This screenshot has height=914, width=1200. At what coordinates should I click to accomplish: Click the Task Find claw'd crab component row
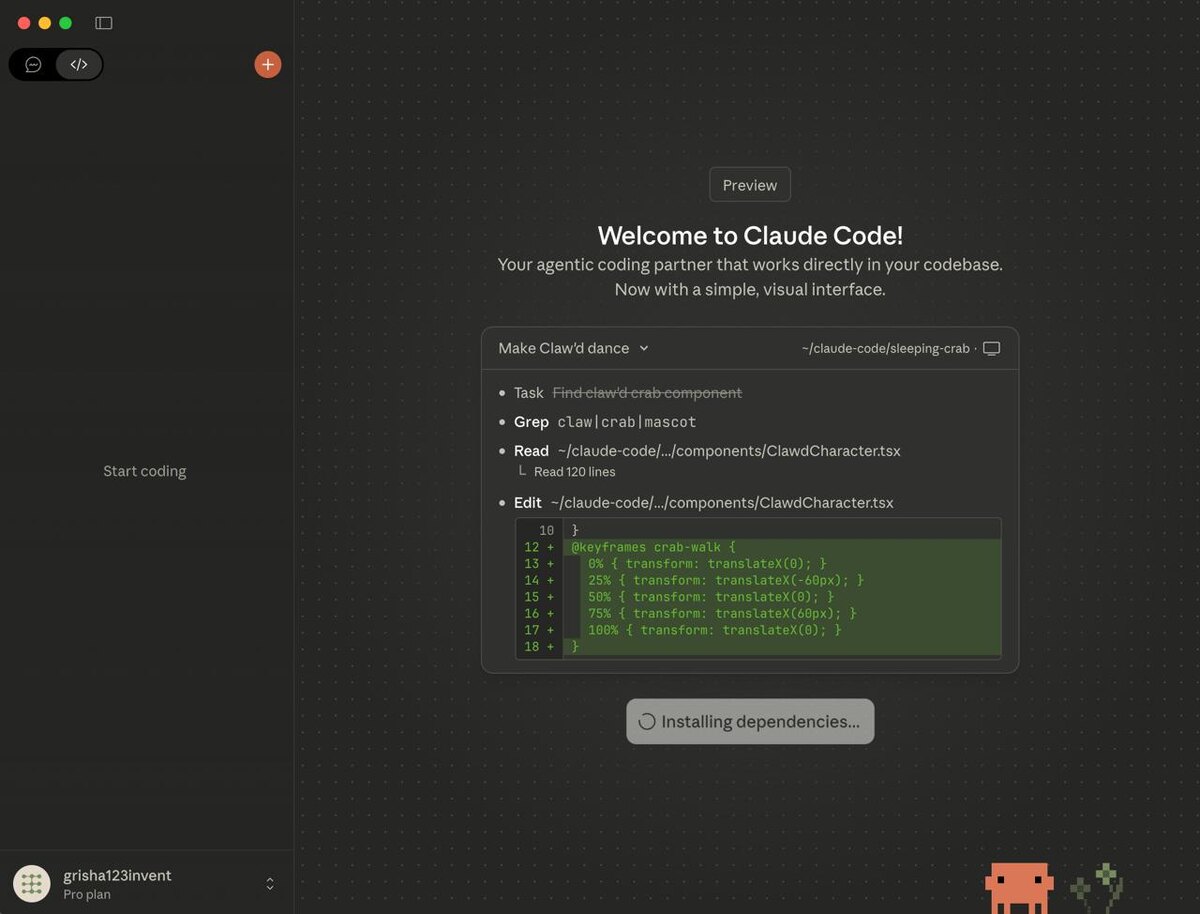(x=628, y=393)
